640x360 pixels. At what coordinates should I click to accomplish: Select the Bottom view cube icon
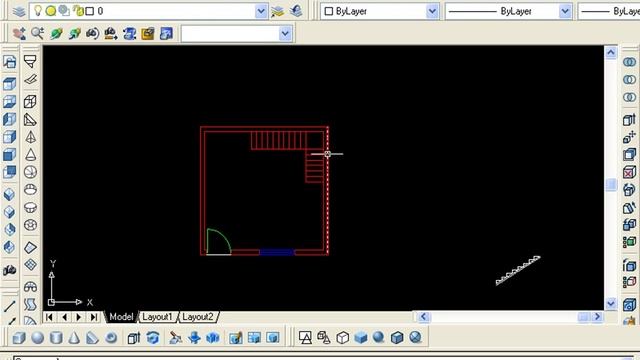(x=10, y=102)
